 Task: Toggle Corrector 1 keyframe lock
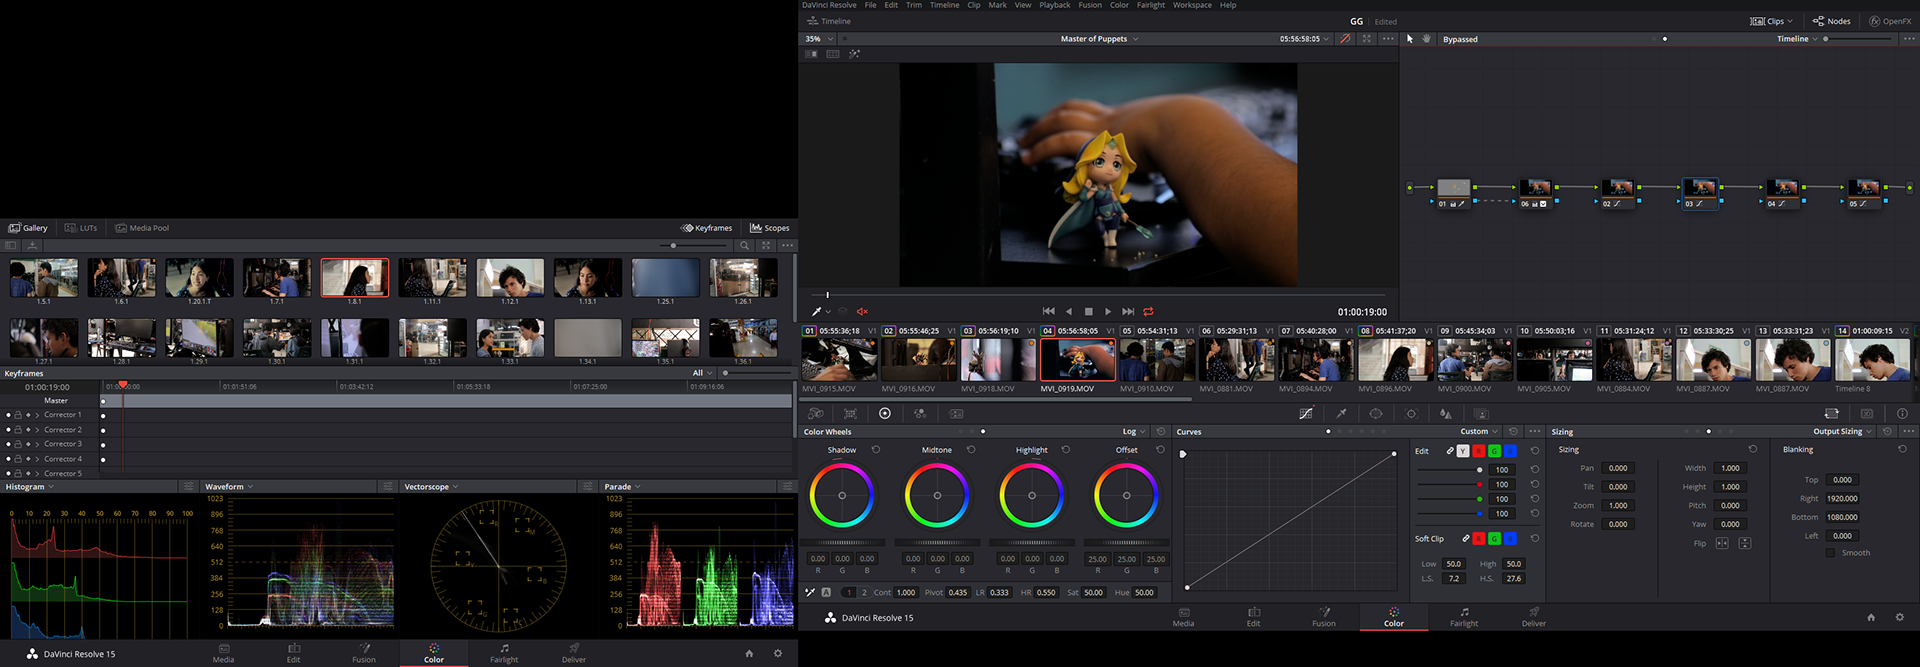(18, 415)
